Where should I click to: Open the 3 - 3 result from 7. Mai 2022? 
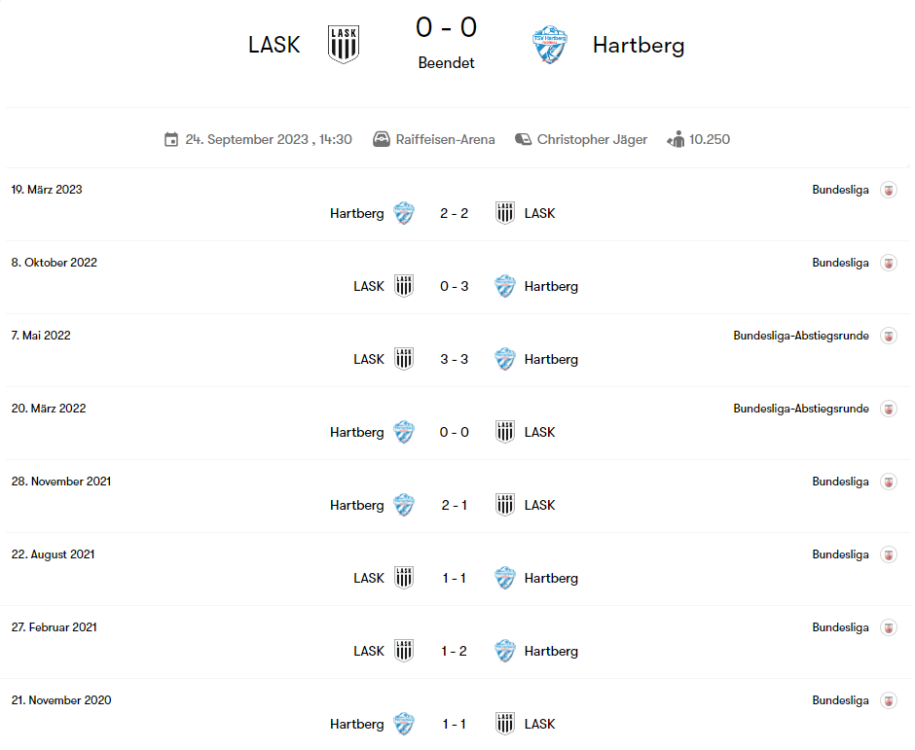coord(454,359)
